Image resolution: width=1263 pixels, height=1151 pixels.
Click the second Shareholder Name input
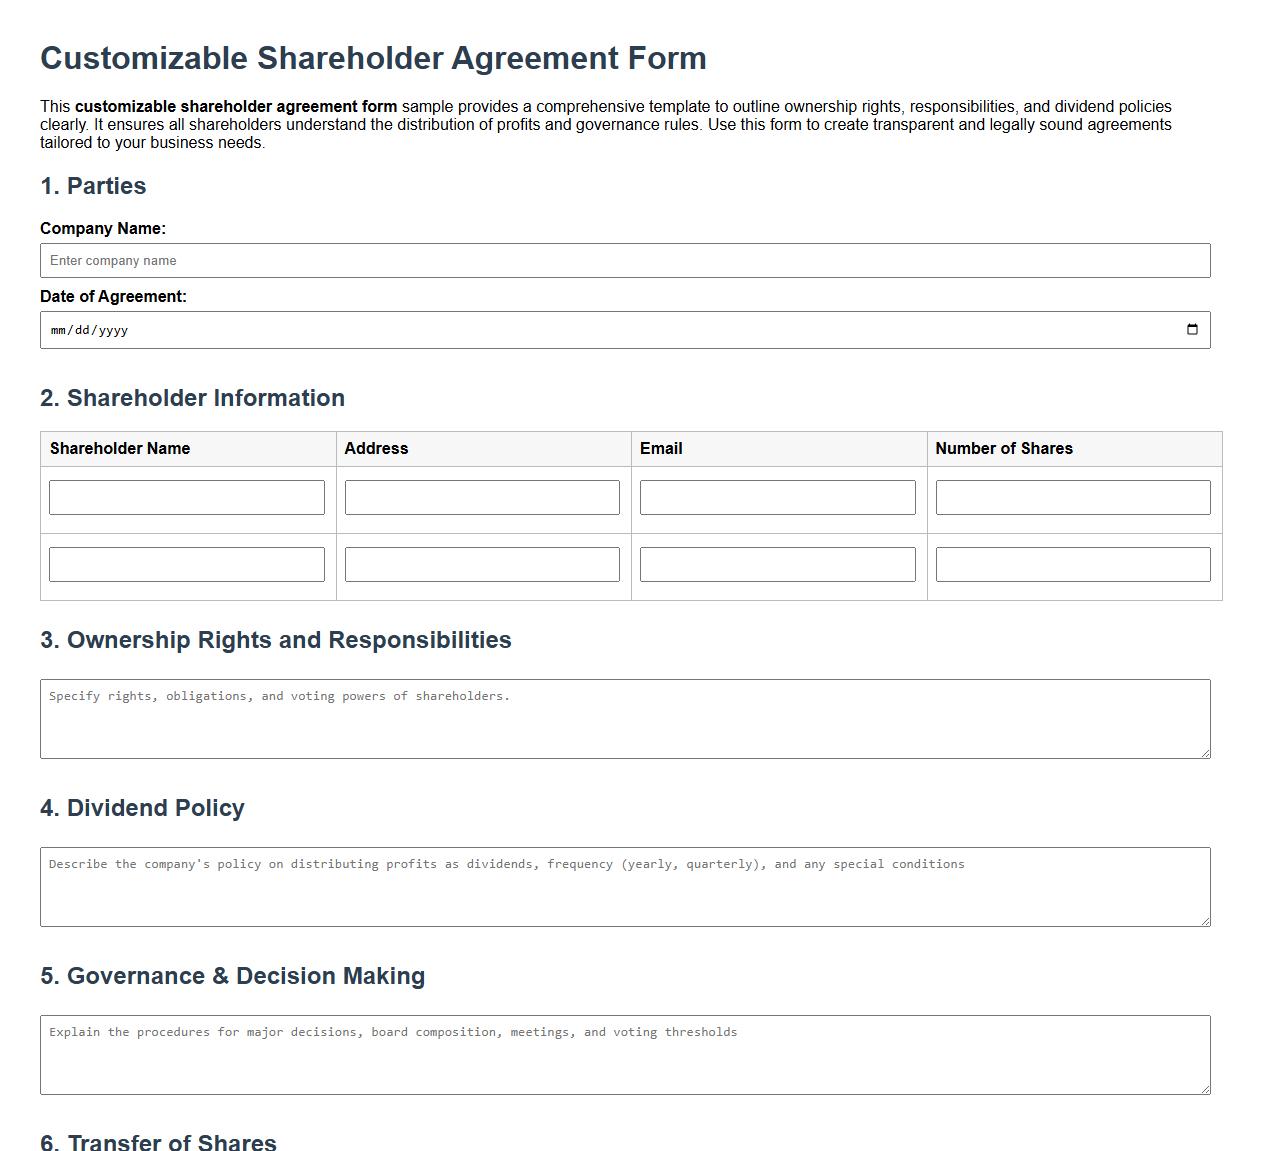point(186,563)
